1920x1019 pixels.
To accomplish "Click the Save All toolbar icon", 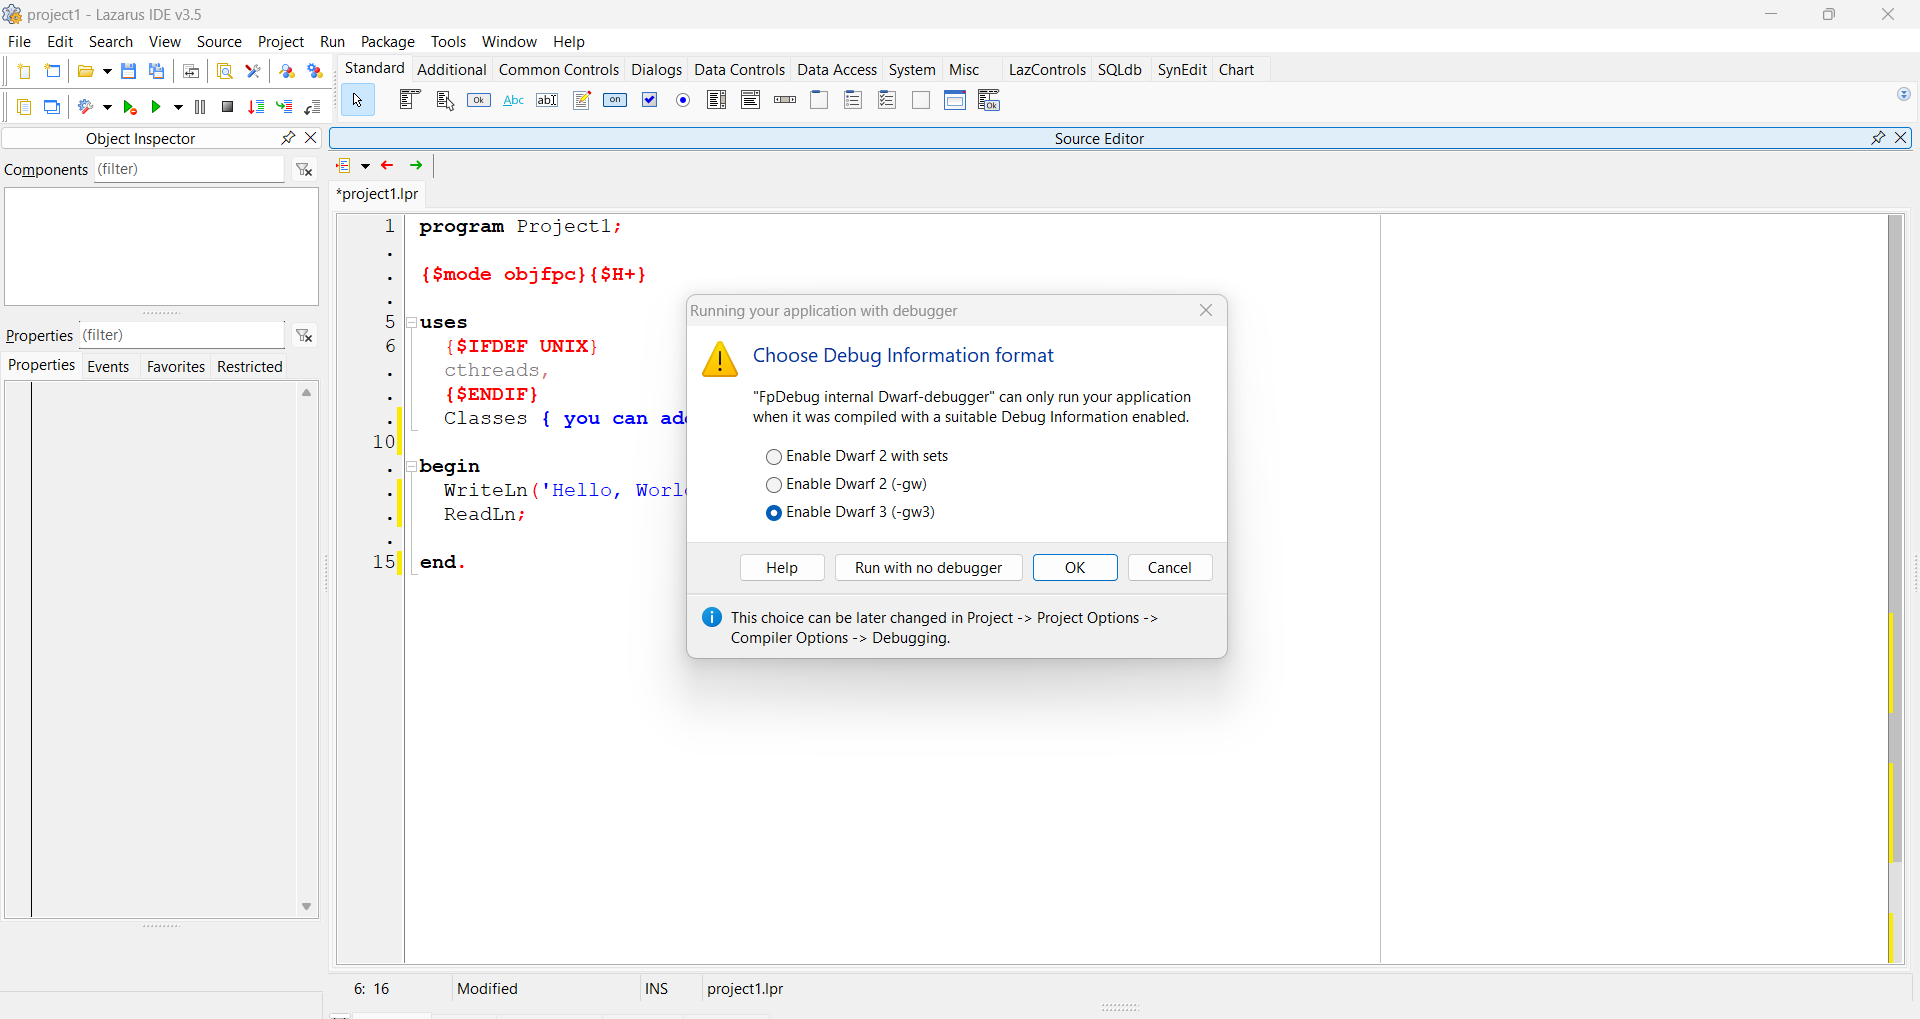I will click(x=156, y=71).
